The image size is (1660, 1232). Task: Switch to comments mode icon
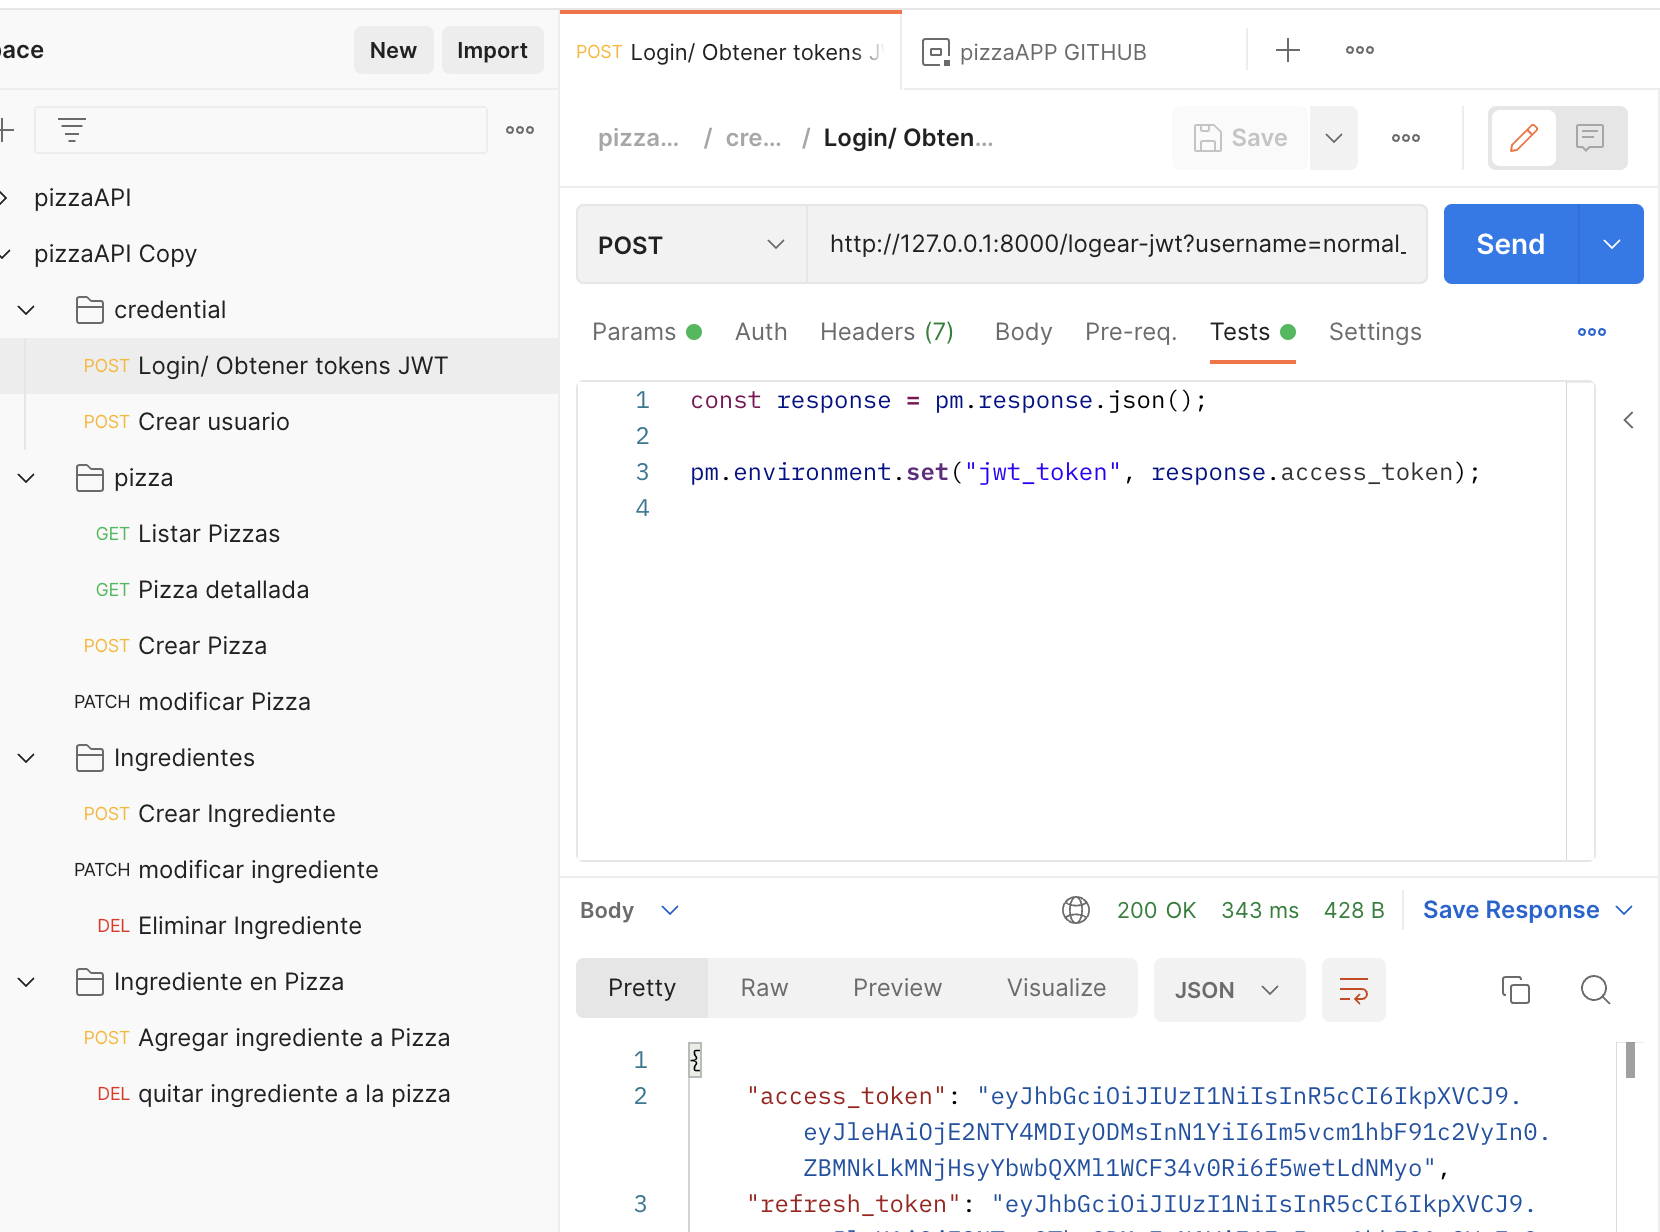click(1590, 138)
